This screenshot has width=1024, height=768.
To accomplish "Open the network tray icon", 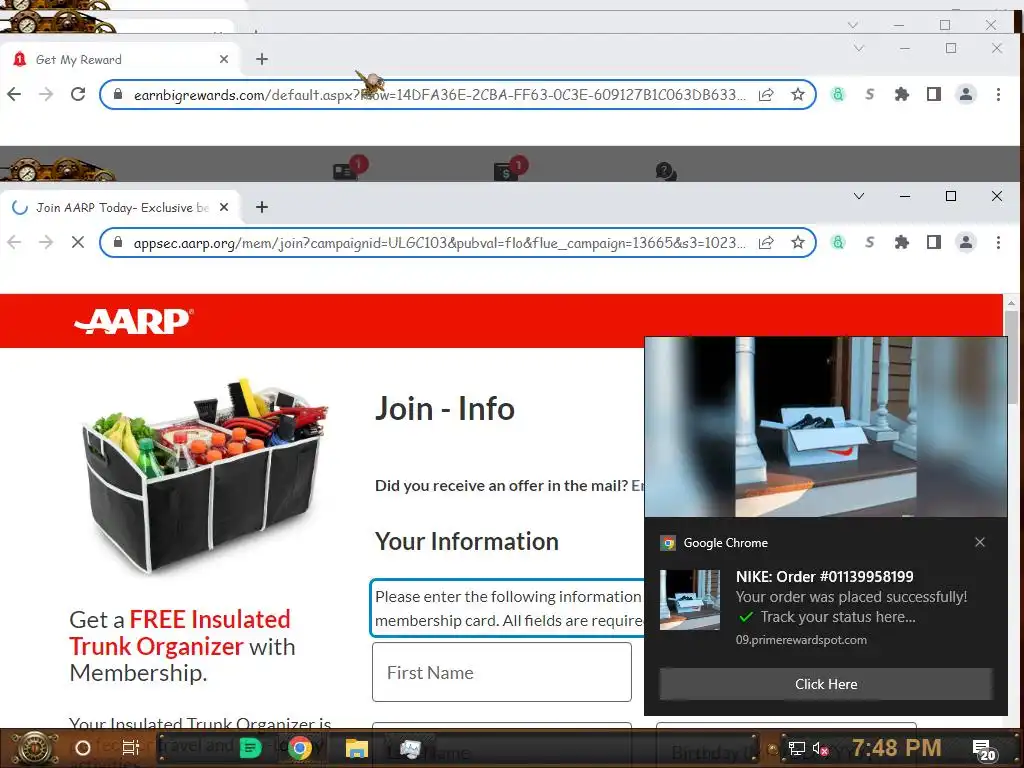I will pyautogui.click(x=797, y=749).
